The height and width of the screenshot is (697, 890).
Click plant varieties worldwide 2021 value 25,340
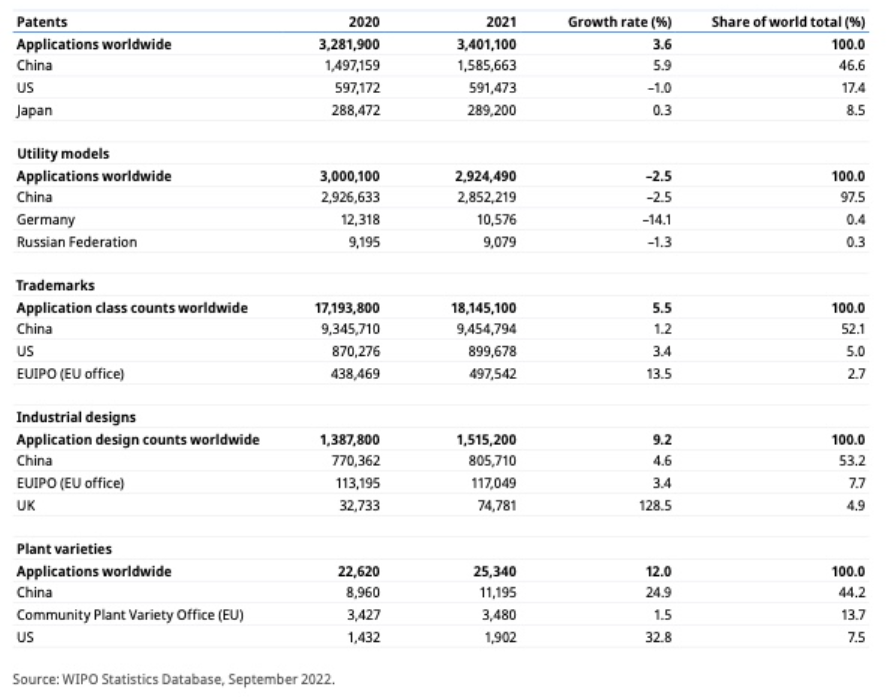pyautogui.click(x=495, y=572)
